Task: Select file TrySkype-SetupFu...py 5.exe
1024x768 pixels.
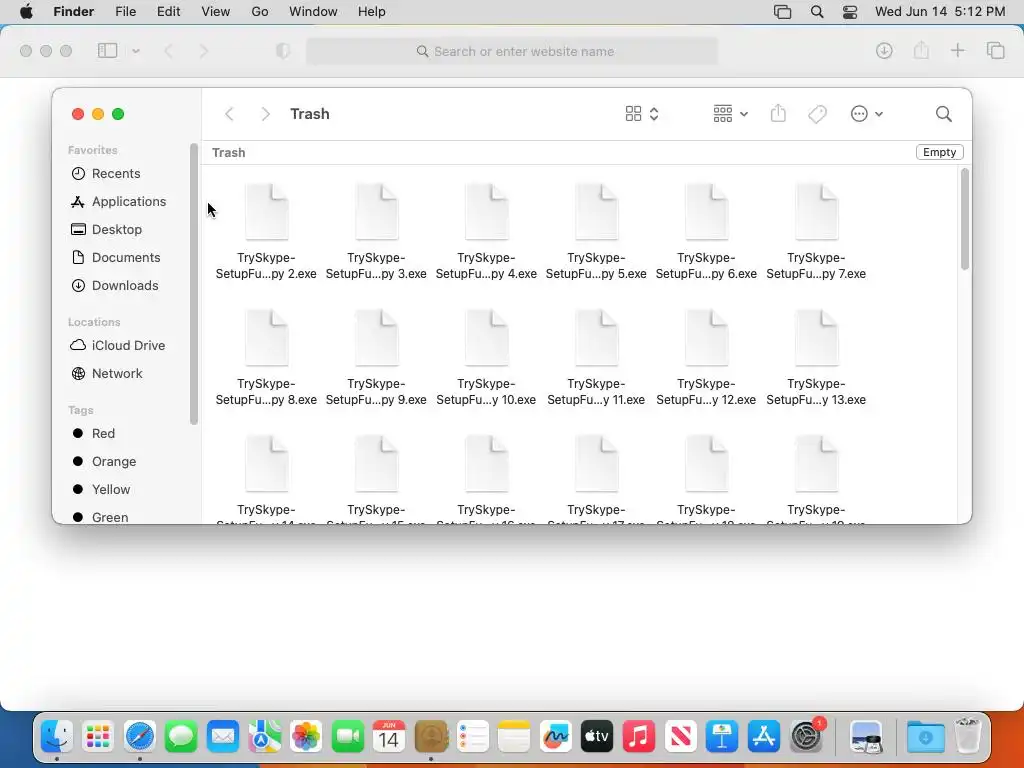Action: pos(596,232)
